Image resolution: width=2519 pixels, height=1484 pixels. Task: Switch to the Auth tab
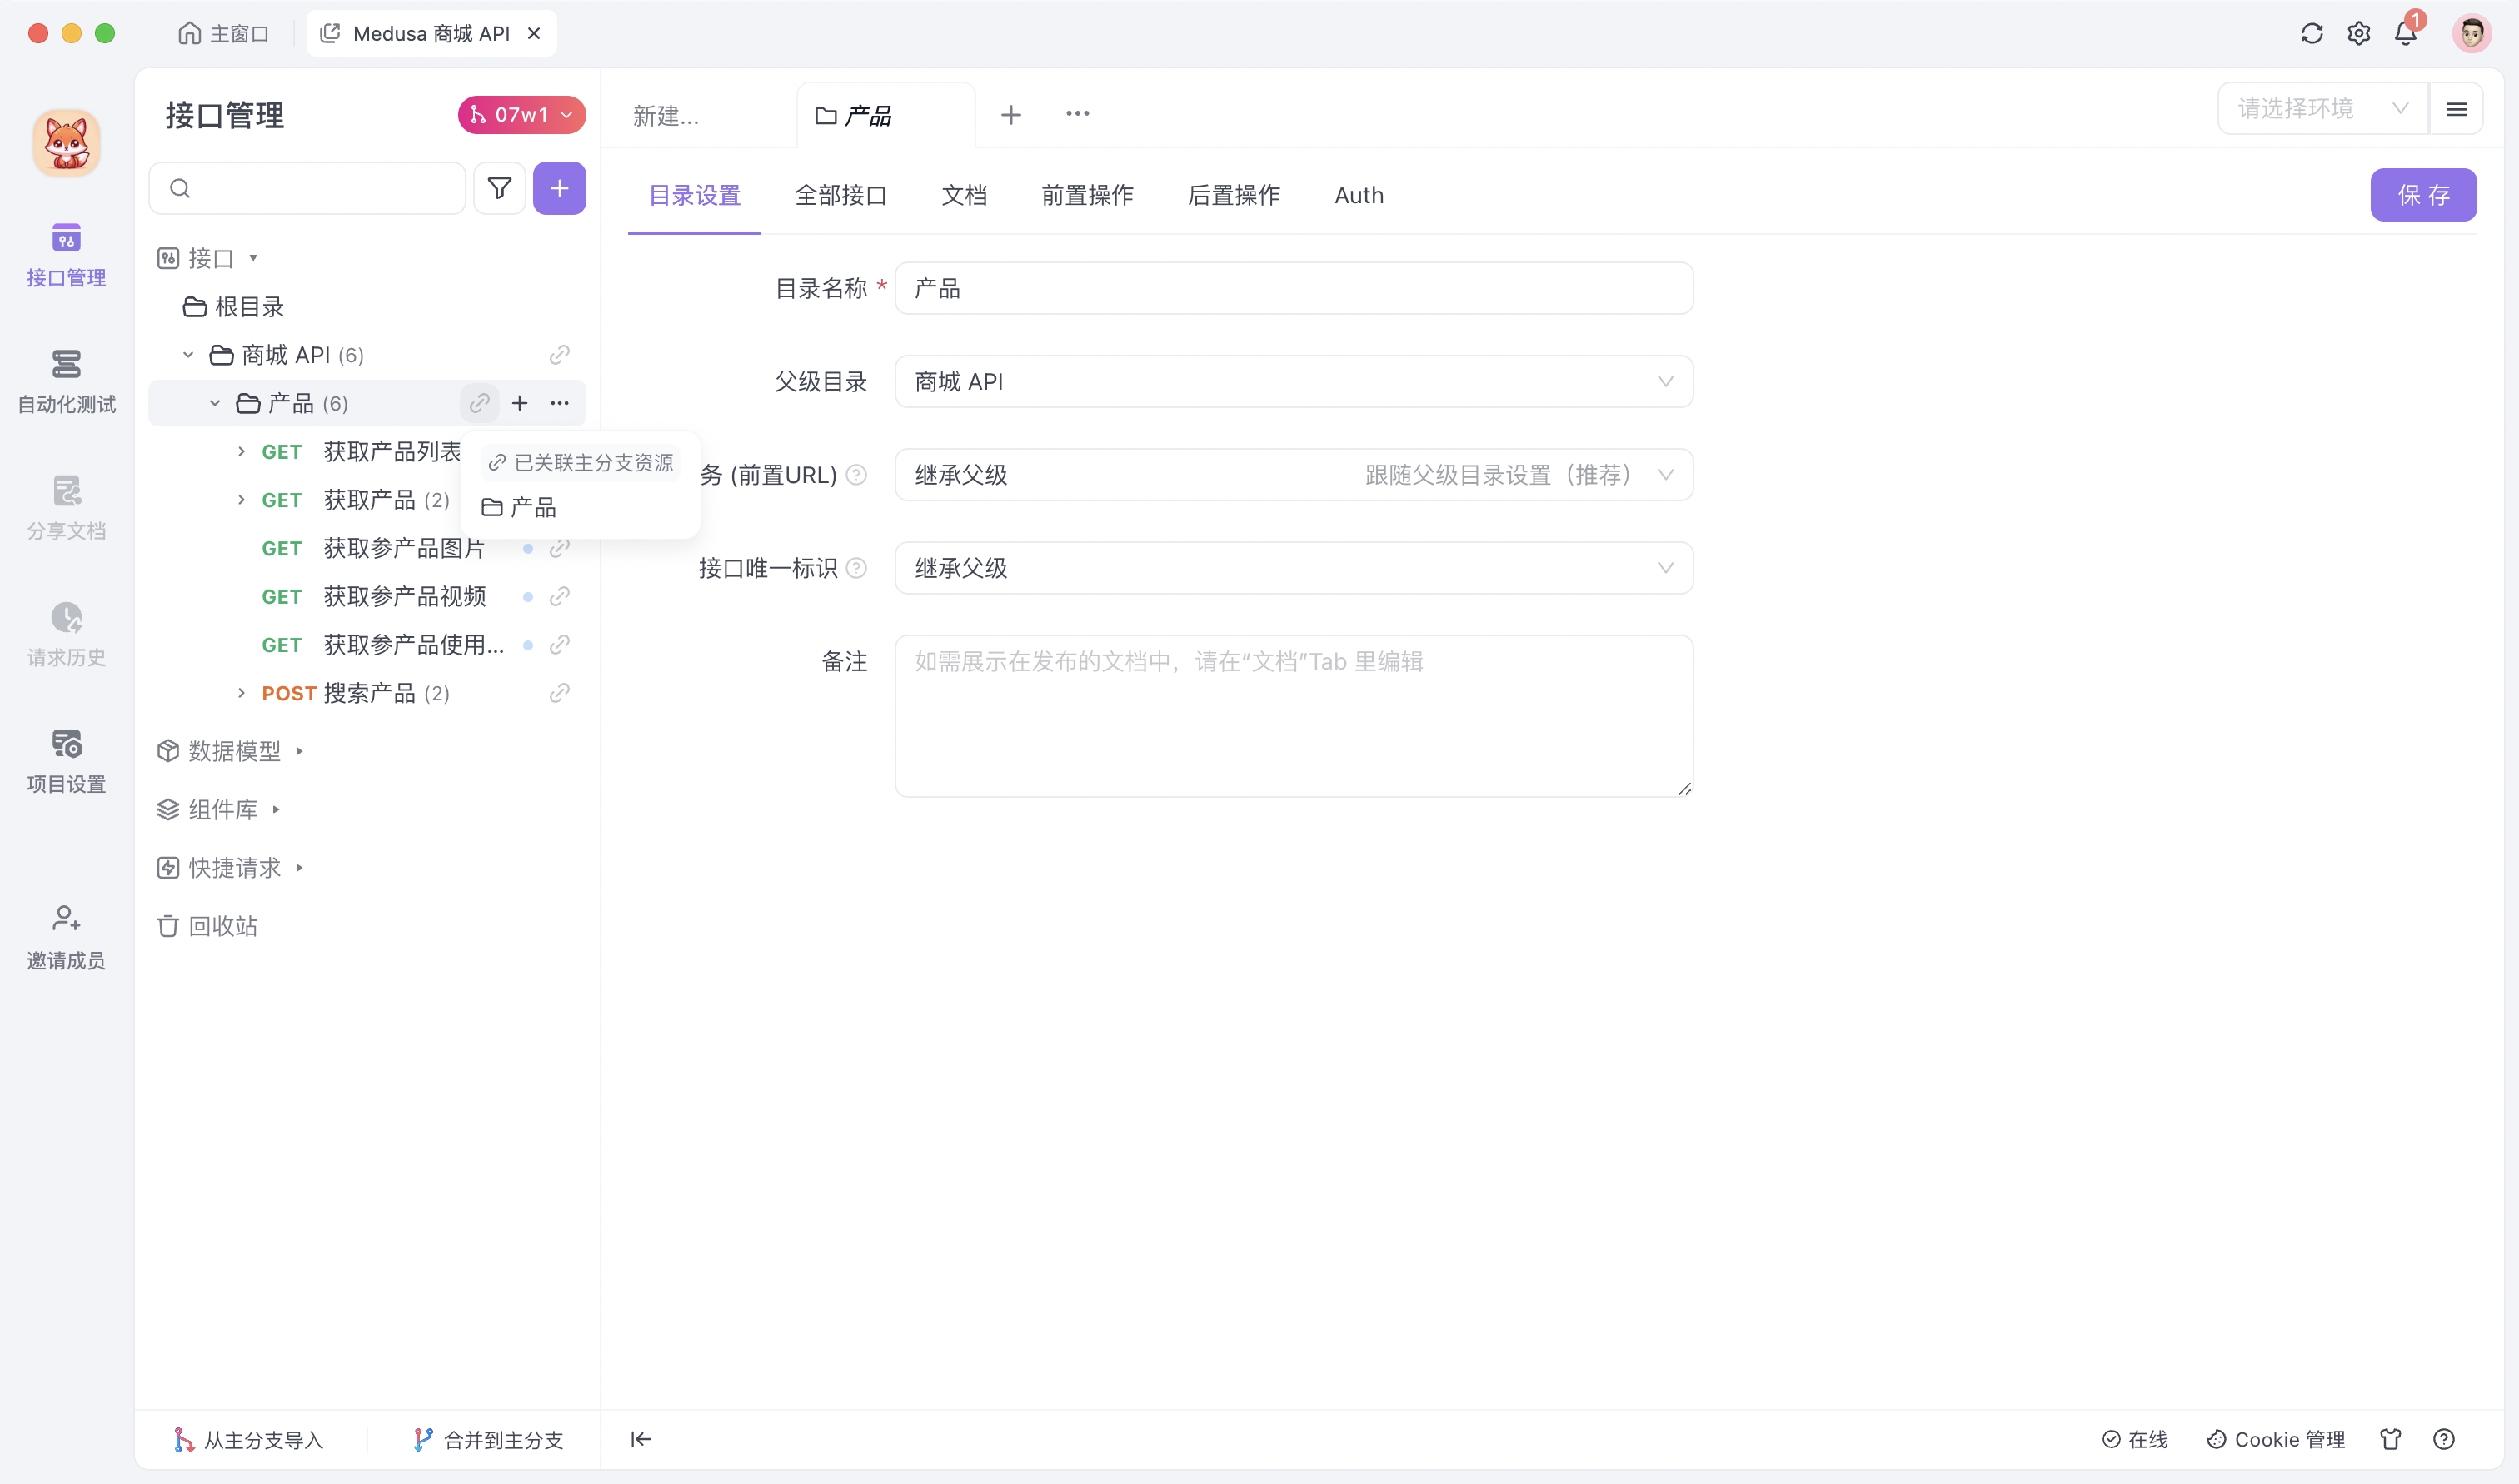(1359, 194)
